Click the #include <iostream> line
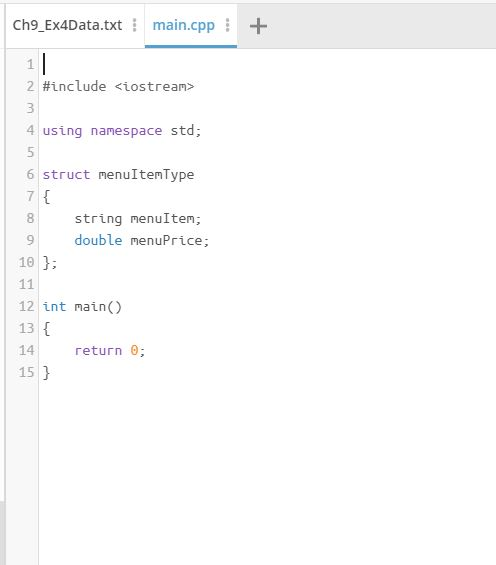 click(119, 86)
